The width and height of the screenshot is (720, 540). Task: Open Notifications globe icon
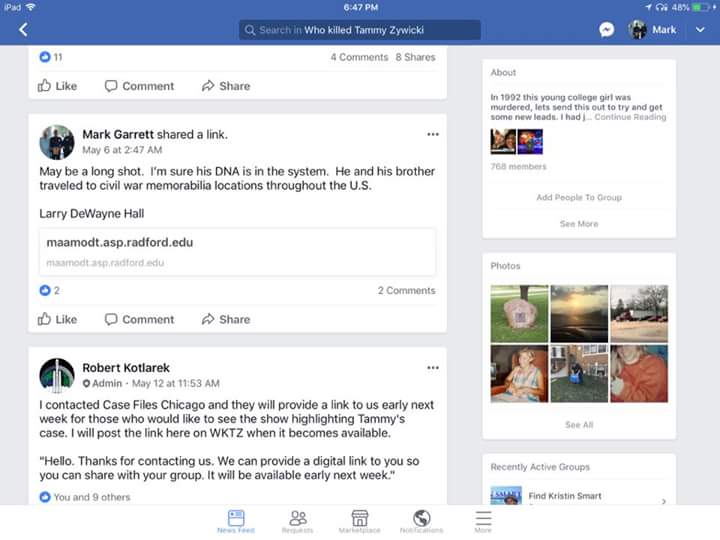point(422,522)
